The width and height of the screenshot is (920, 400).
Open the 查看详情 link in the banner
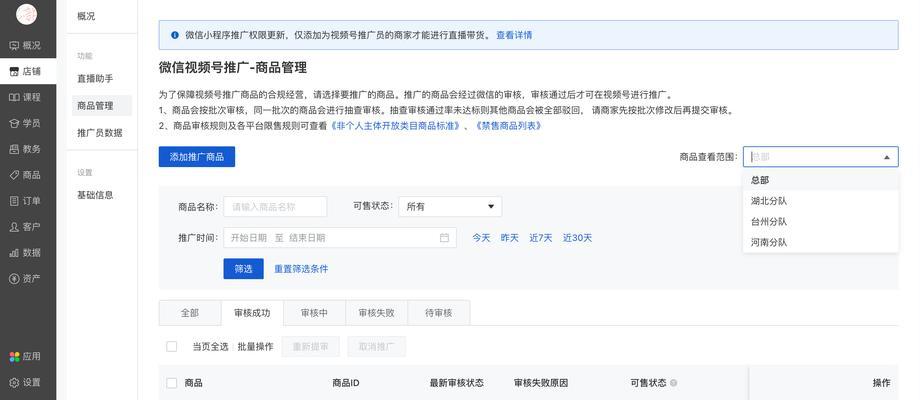point(514,35)
